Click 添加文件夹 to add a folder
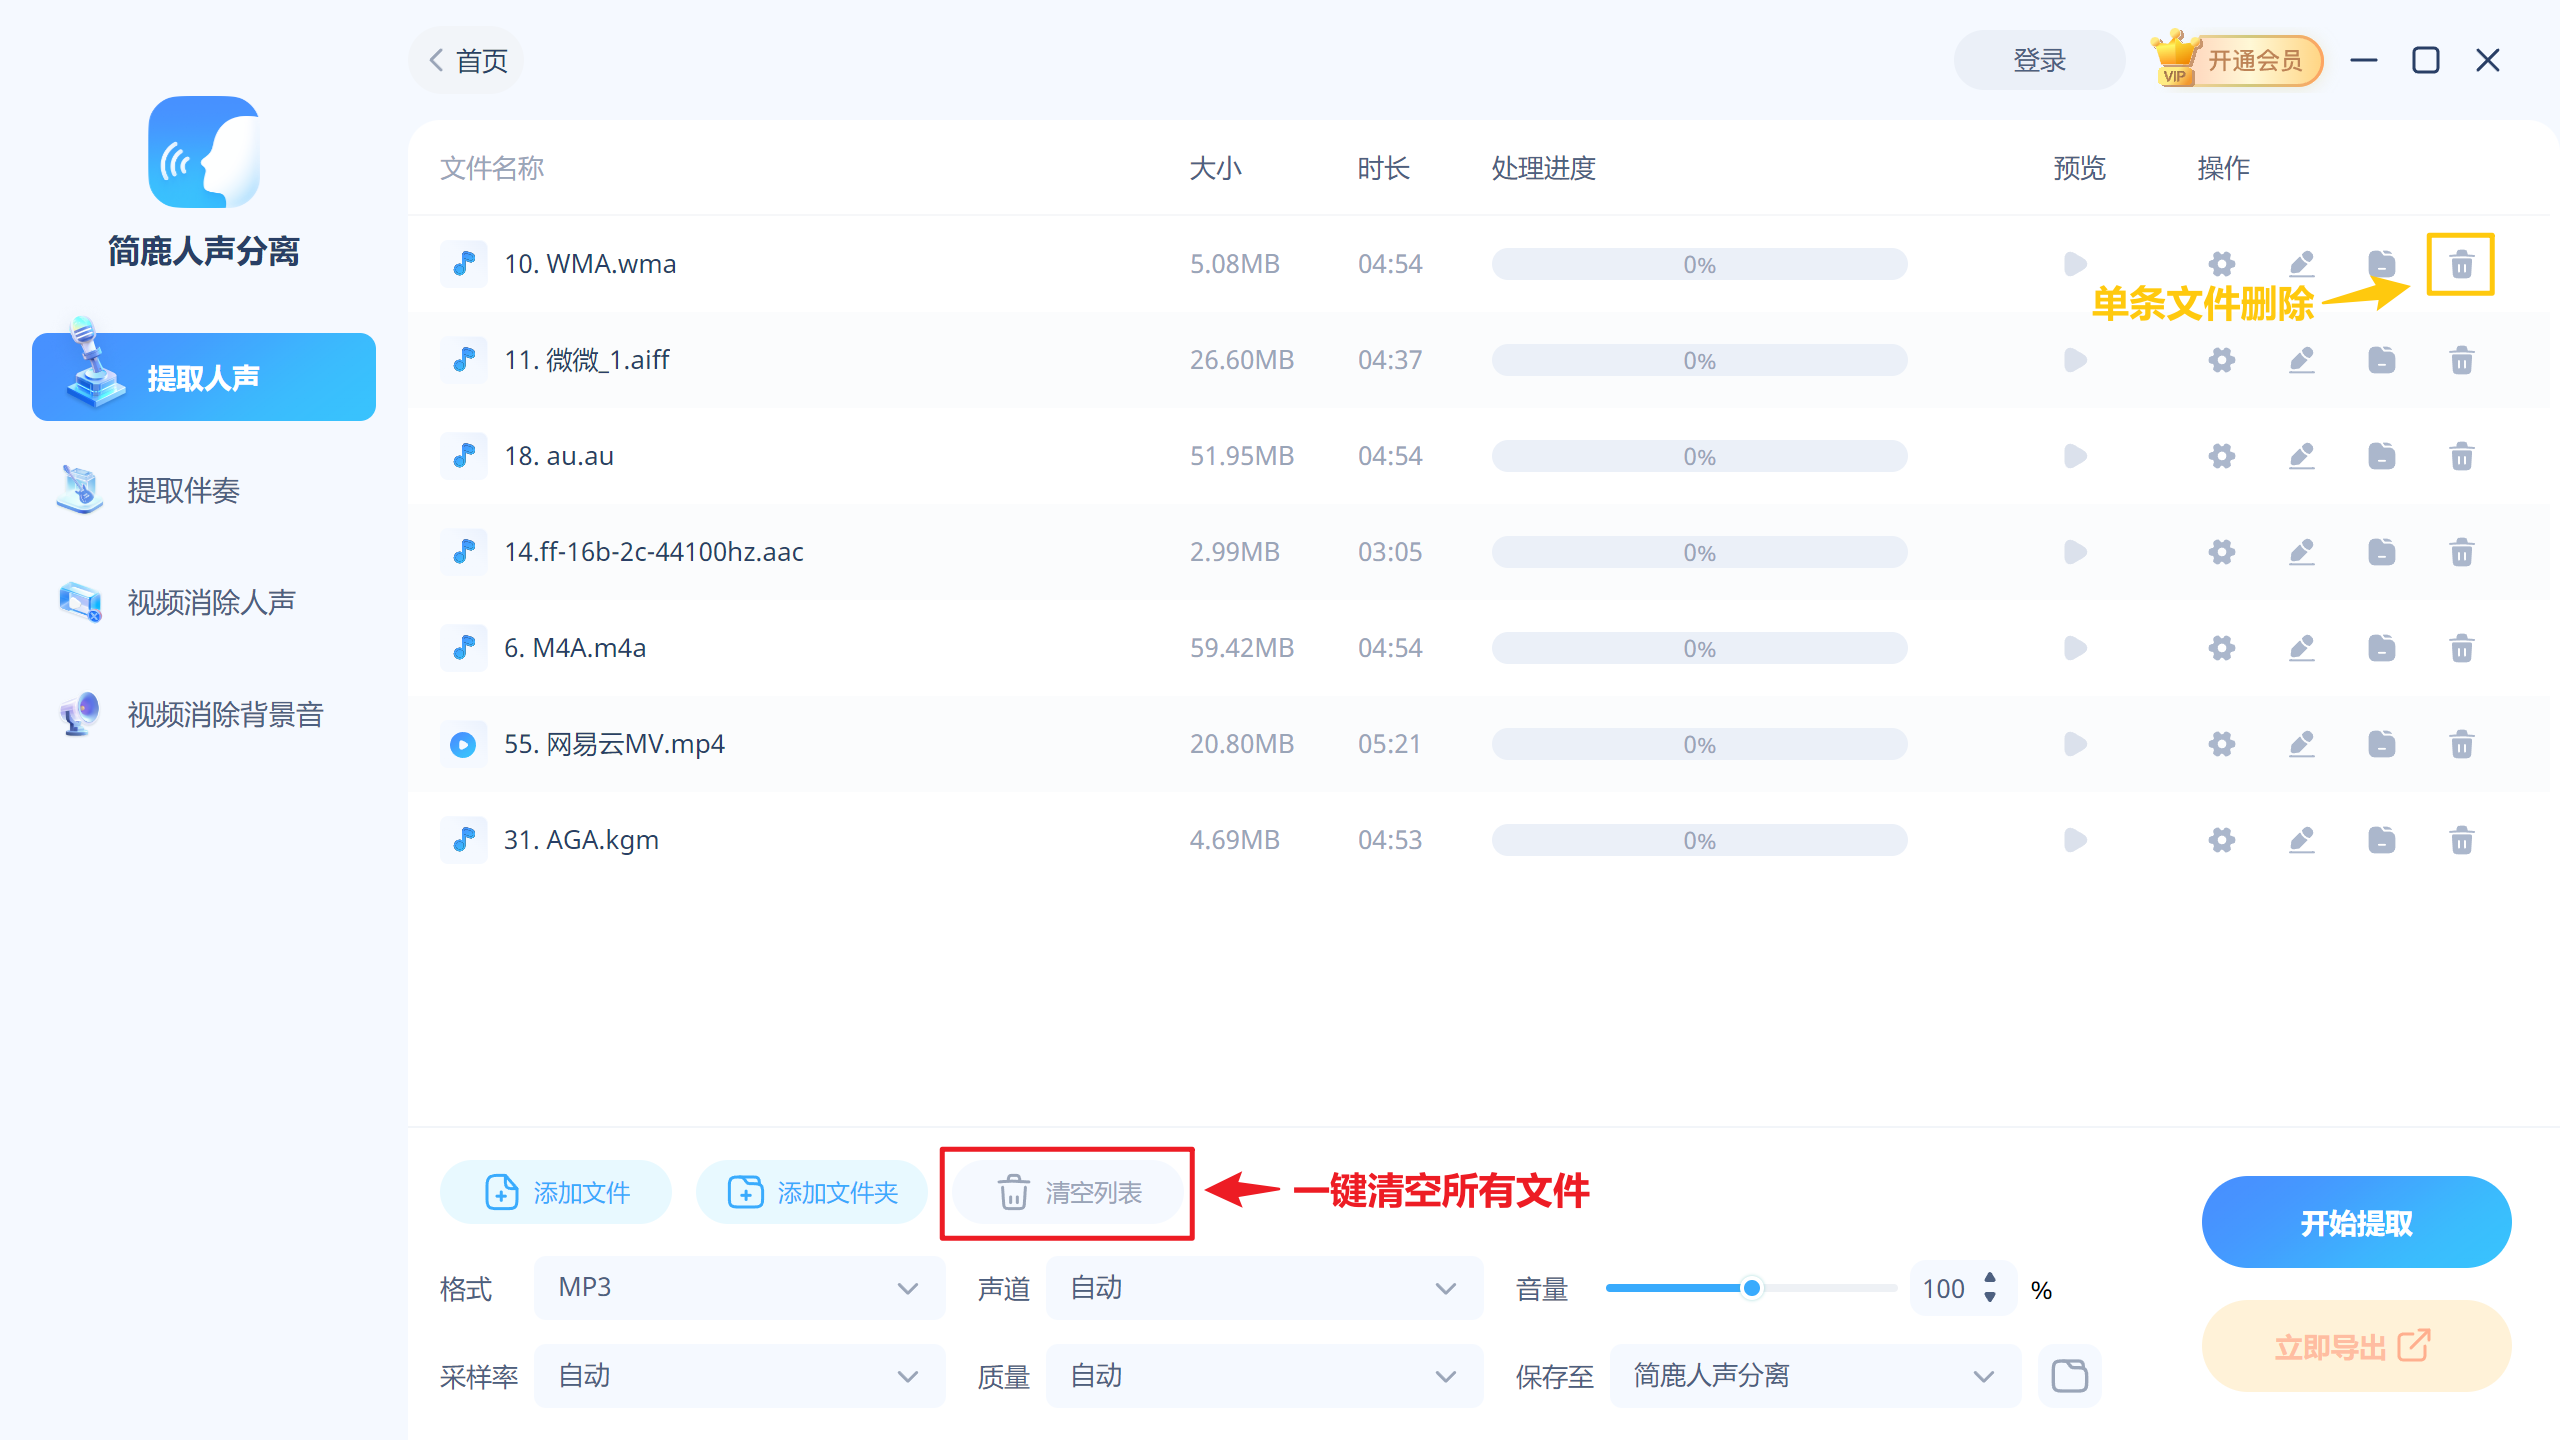Image resolution: width=2560 pixels, height=1440 pixels. 812,1193
